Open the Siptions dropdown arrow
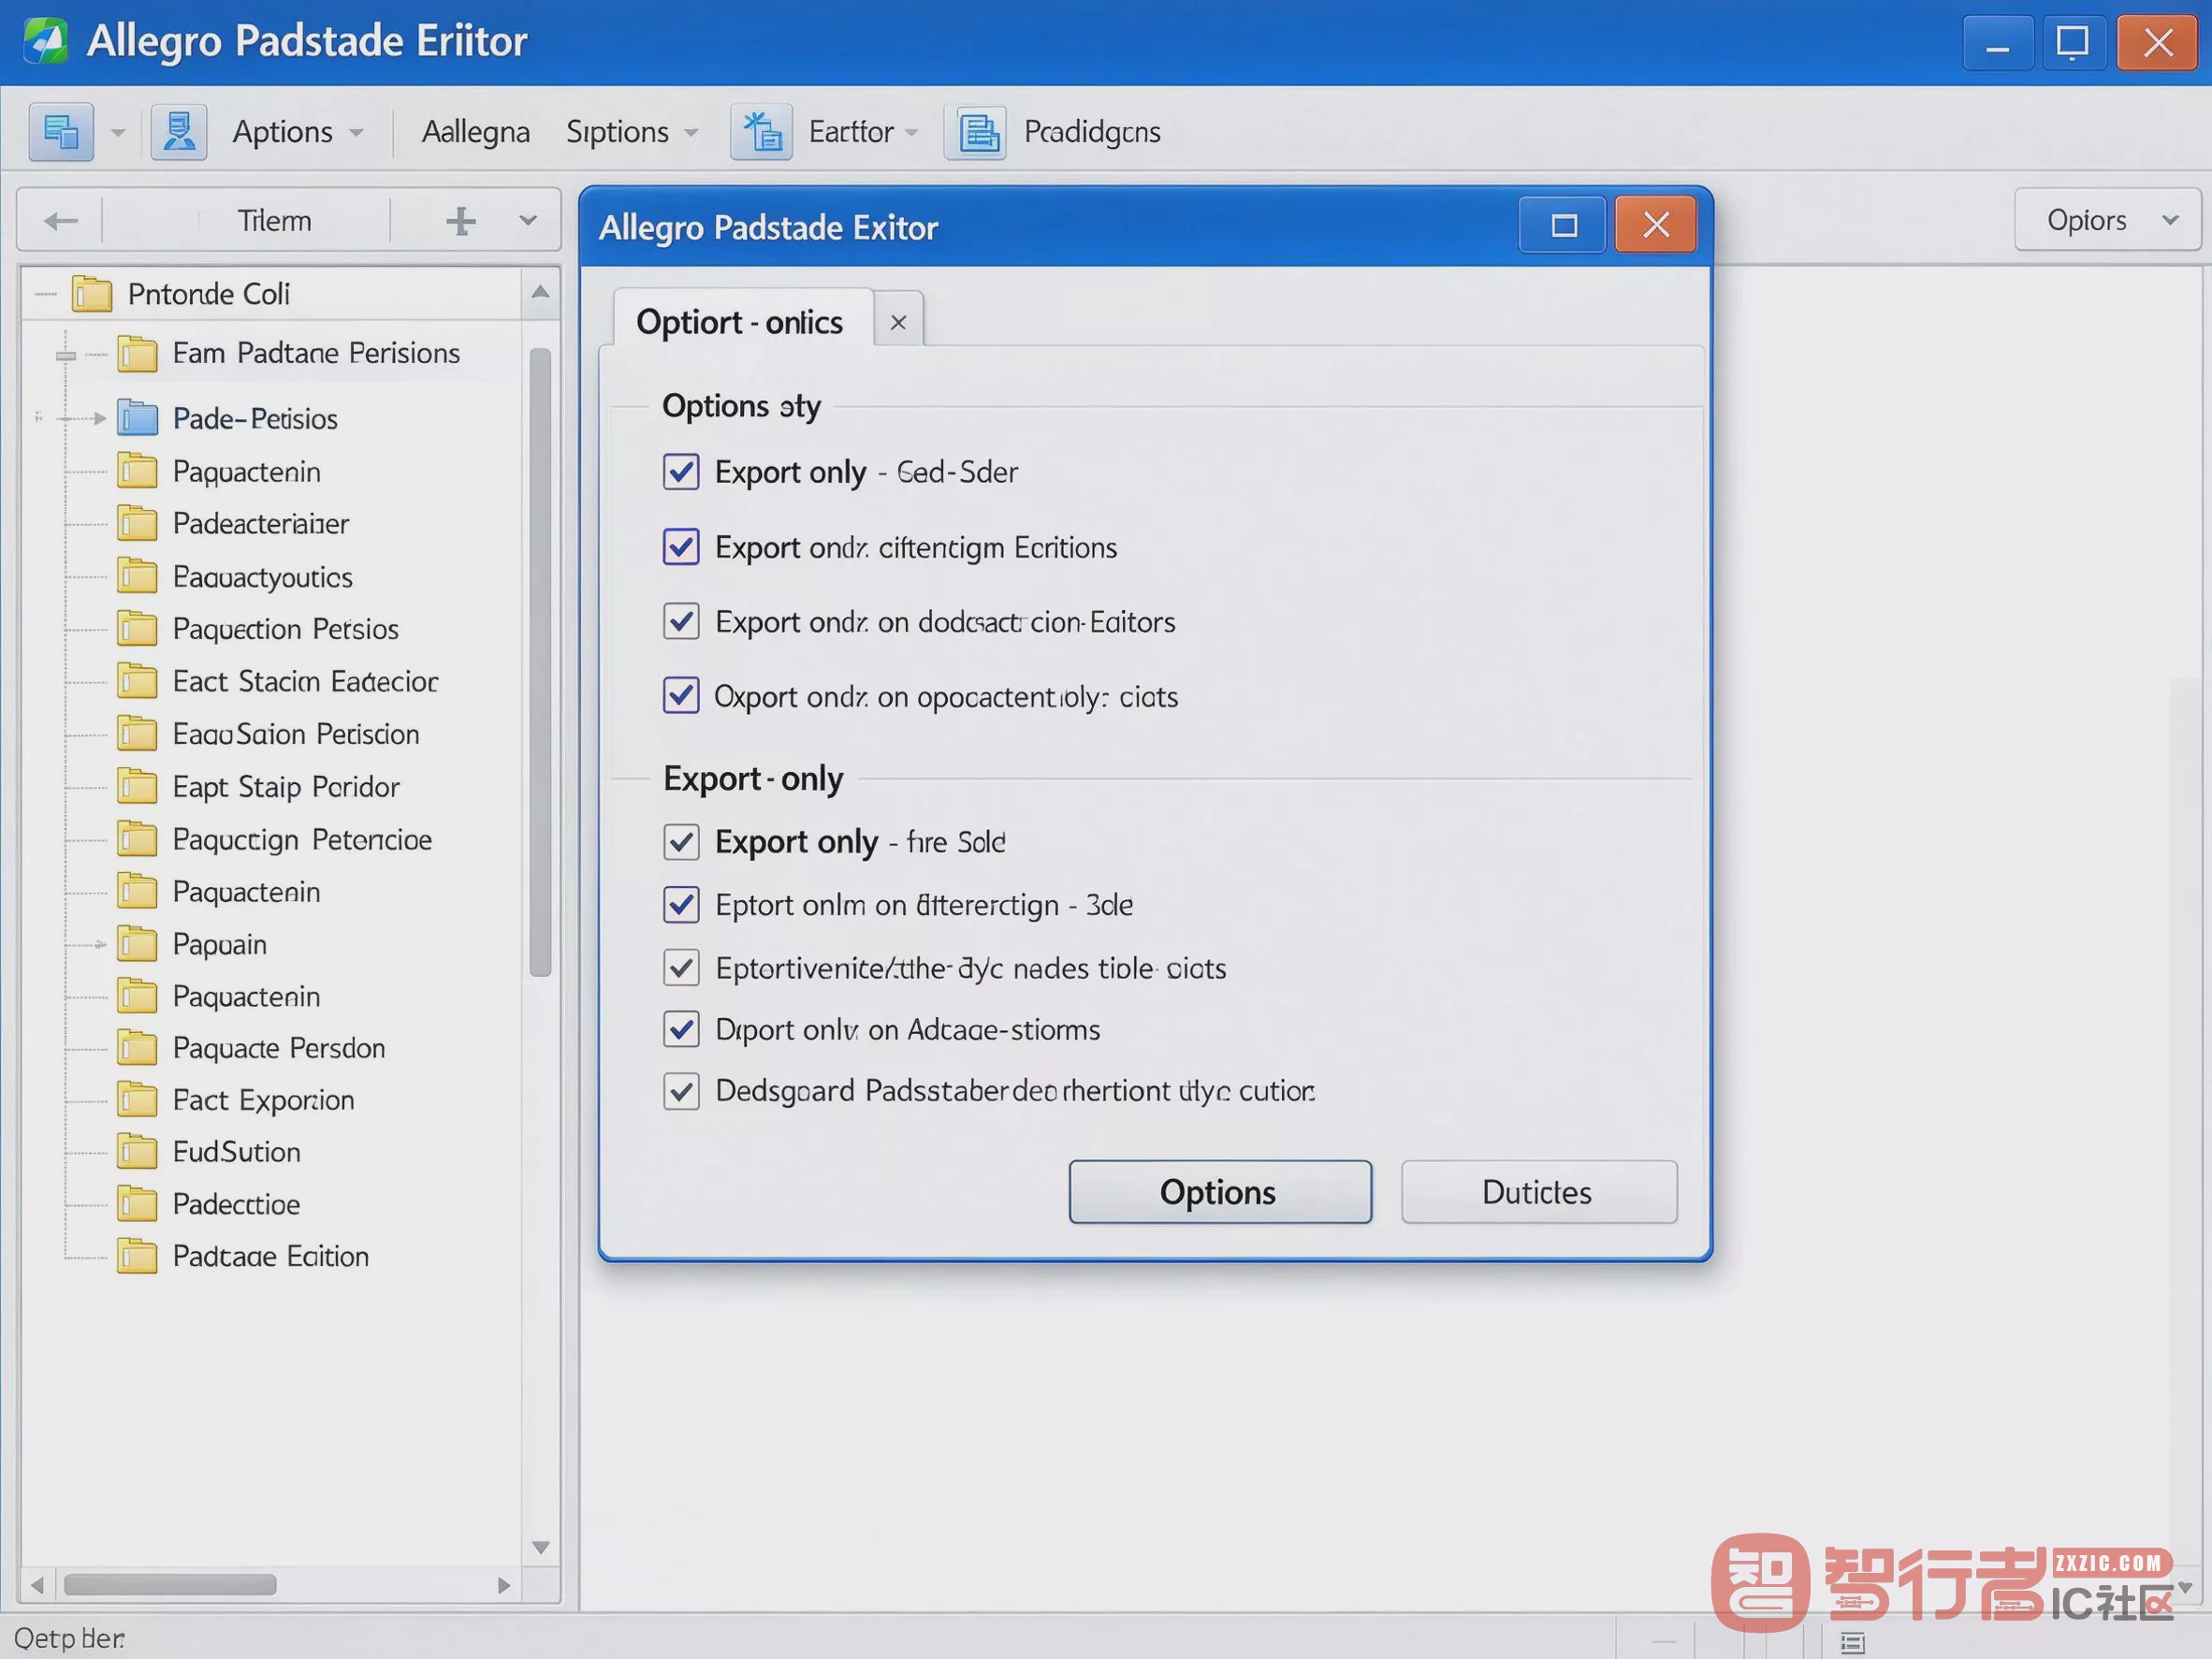Screen dimensions: 2212x1659 pos(691,132)
